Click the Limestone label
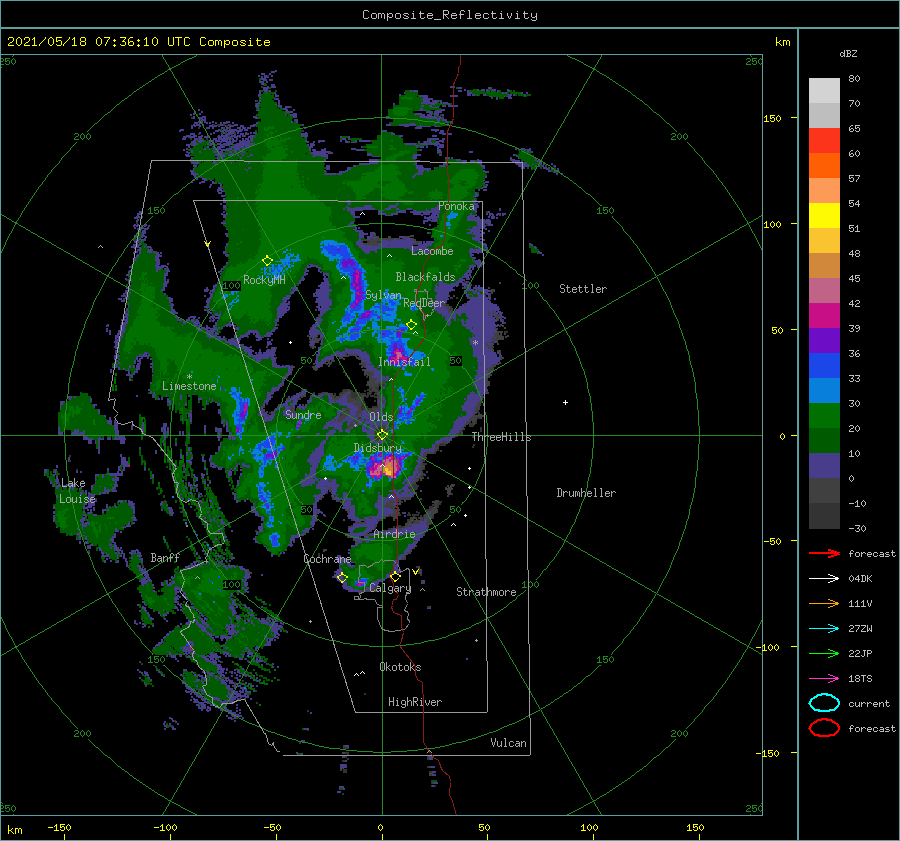This screenshot has height=841, width=900. pos(189,386)
